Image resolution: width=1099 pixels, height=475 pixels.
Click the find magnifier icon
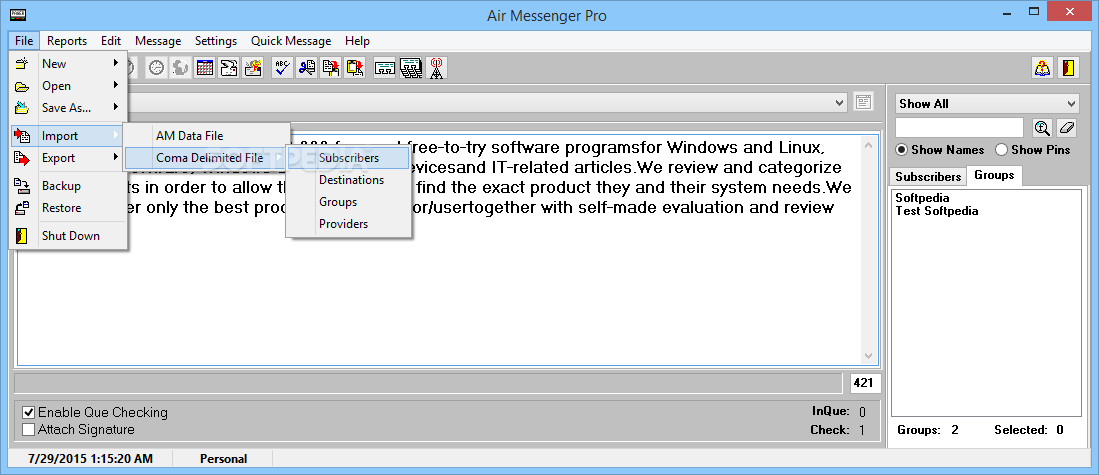(1042, 128)
